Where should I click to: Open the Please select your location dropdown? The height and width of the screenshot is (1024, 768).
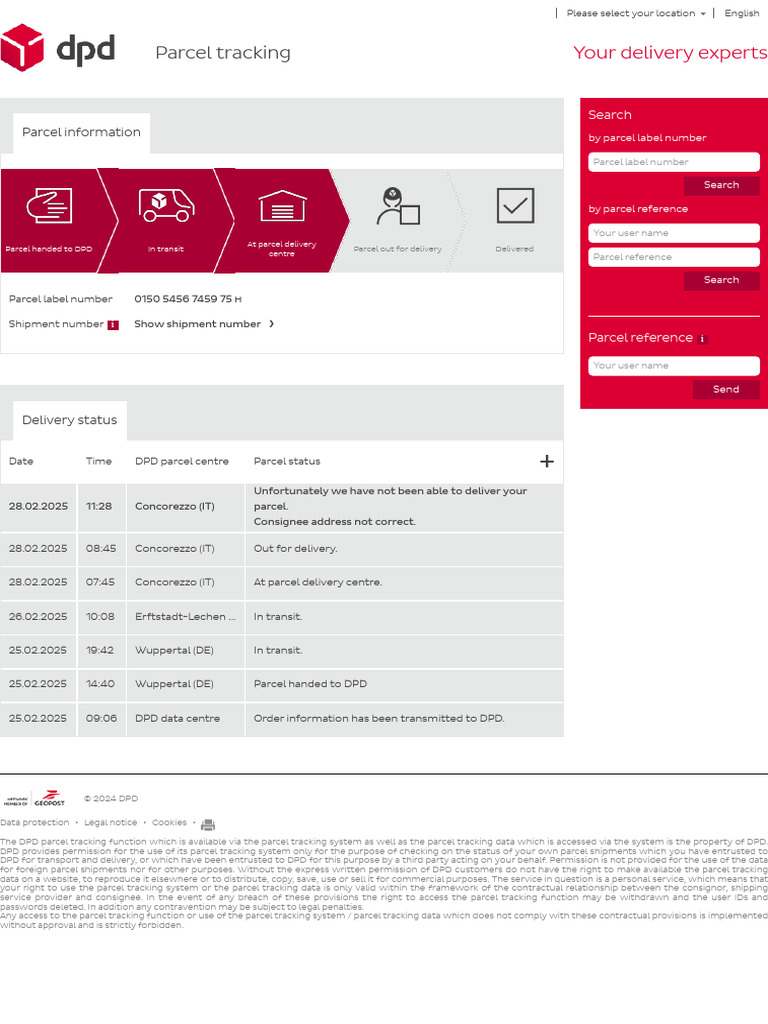pyautogui.click(x=635, y=13)
